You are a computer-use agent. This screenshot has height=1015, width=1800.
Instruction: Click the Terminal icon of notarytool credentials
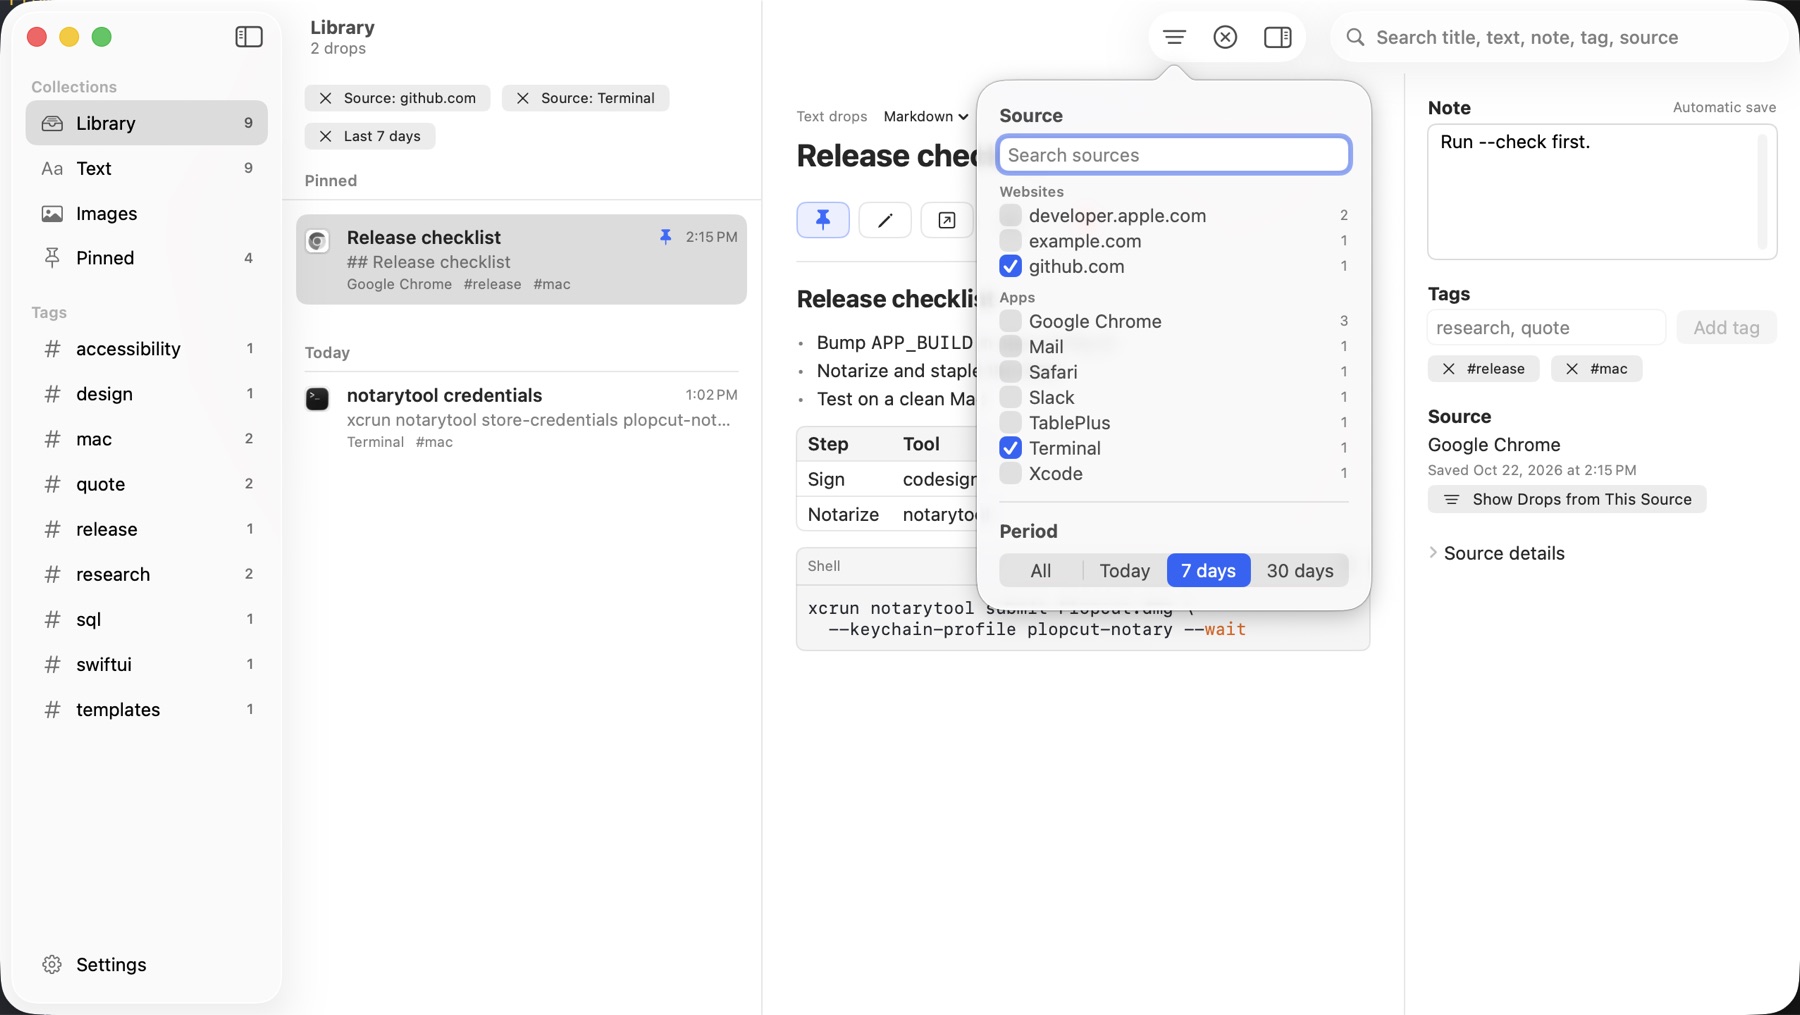click(317, 399)
